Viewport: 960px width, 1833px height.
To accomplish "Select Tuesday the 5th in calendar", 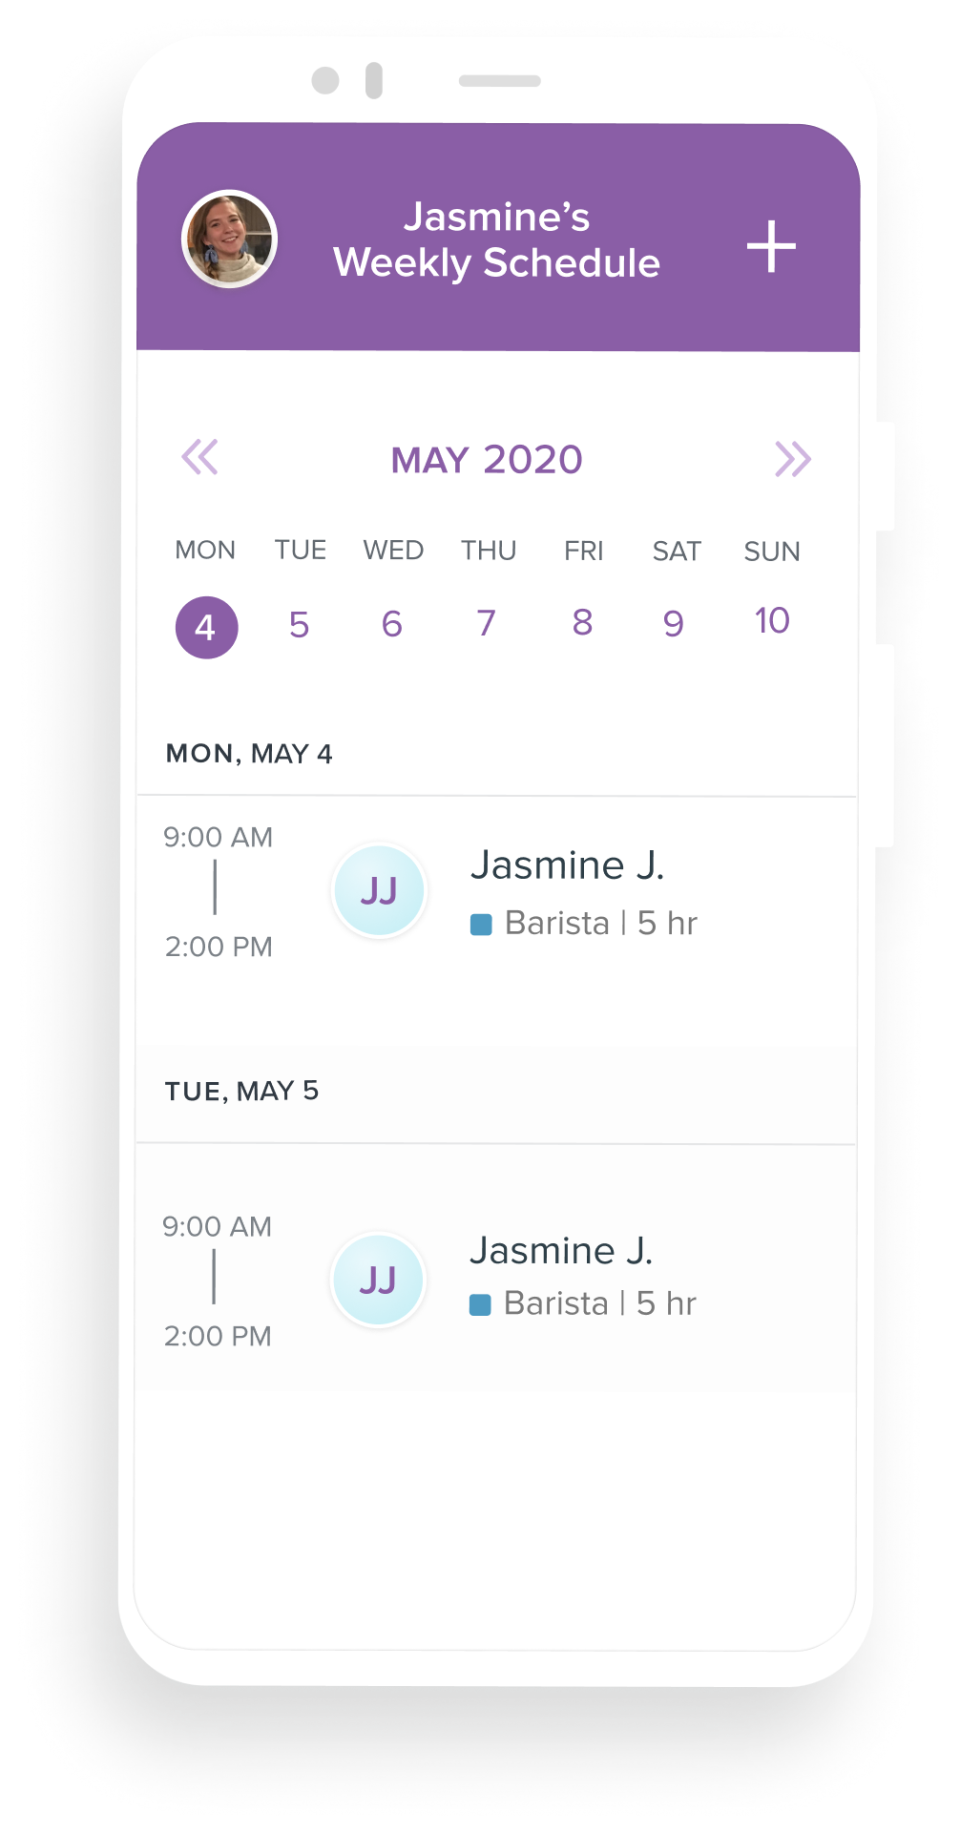I will [x=299, y=625].
